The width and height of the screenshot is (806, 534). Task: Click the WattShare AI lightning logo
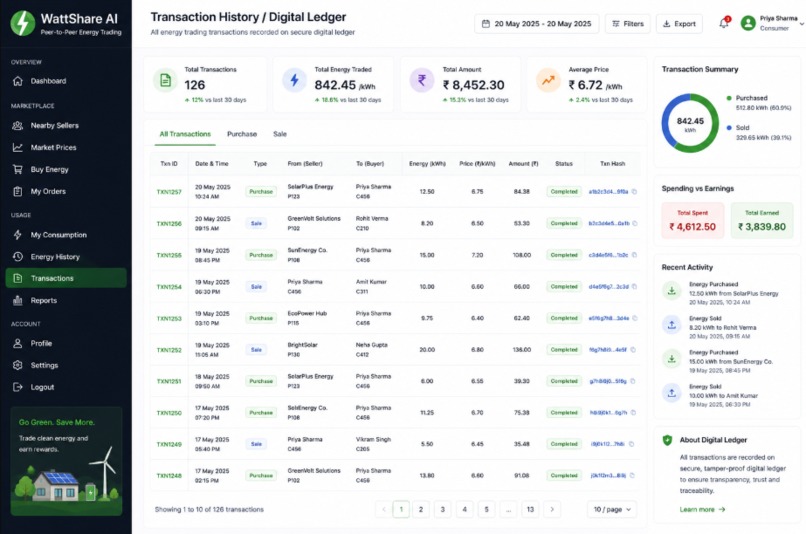pyautogui.click(x=23, y=23)
